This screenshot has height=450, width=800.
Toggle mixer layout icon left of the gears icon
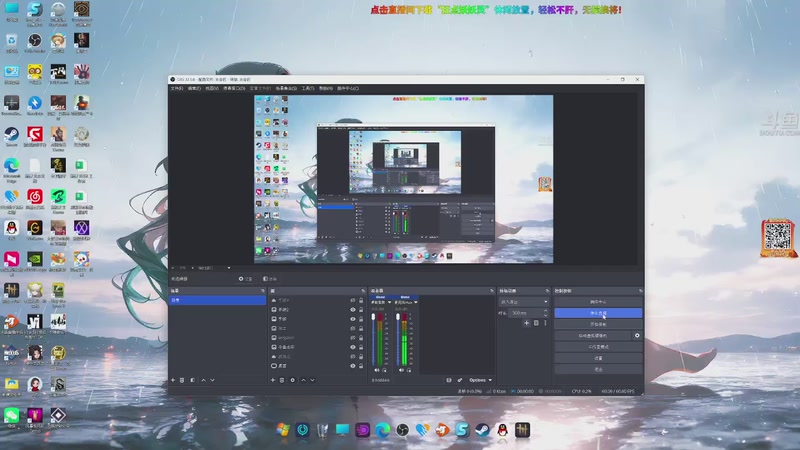tap(449, 380)
